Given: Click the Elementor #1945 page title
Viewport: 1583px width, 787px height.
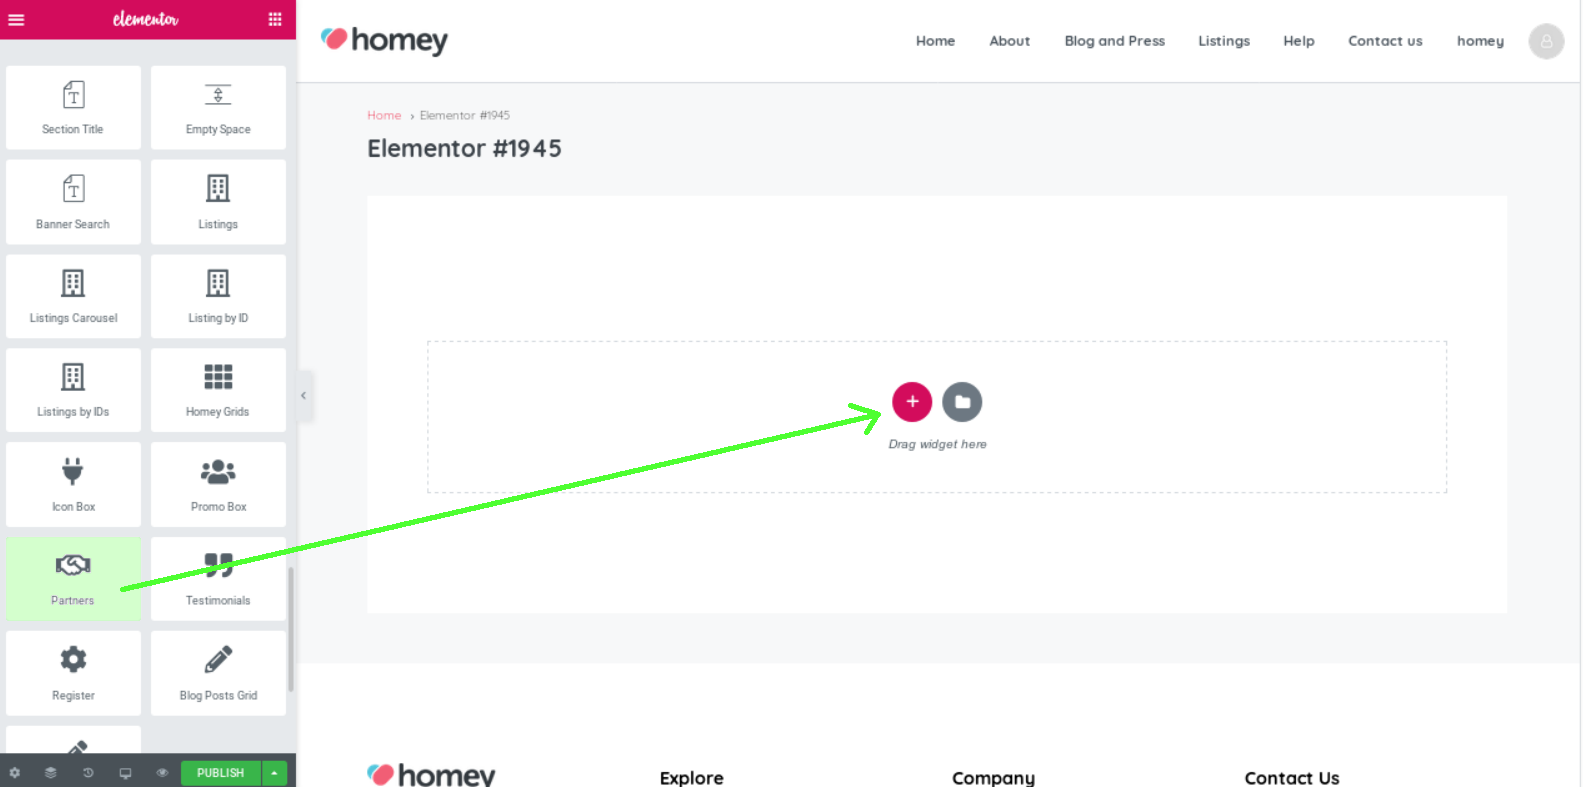Looking at the screenshot, I should pos(464,148).
